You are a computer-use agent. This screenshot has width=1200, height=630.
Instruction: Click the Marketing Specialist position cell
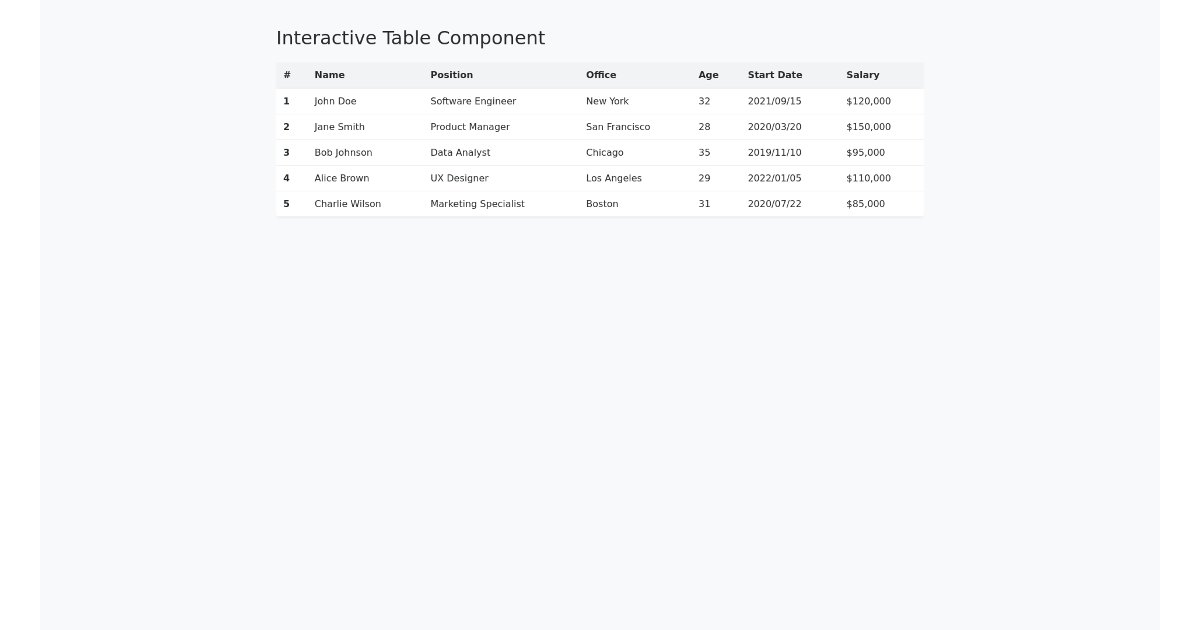(x=501, y=204)
